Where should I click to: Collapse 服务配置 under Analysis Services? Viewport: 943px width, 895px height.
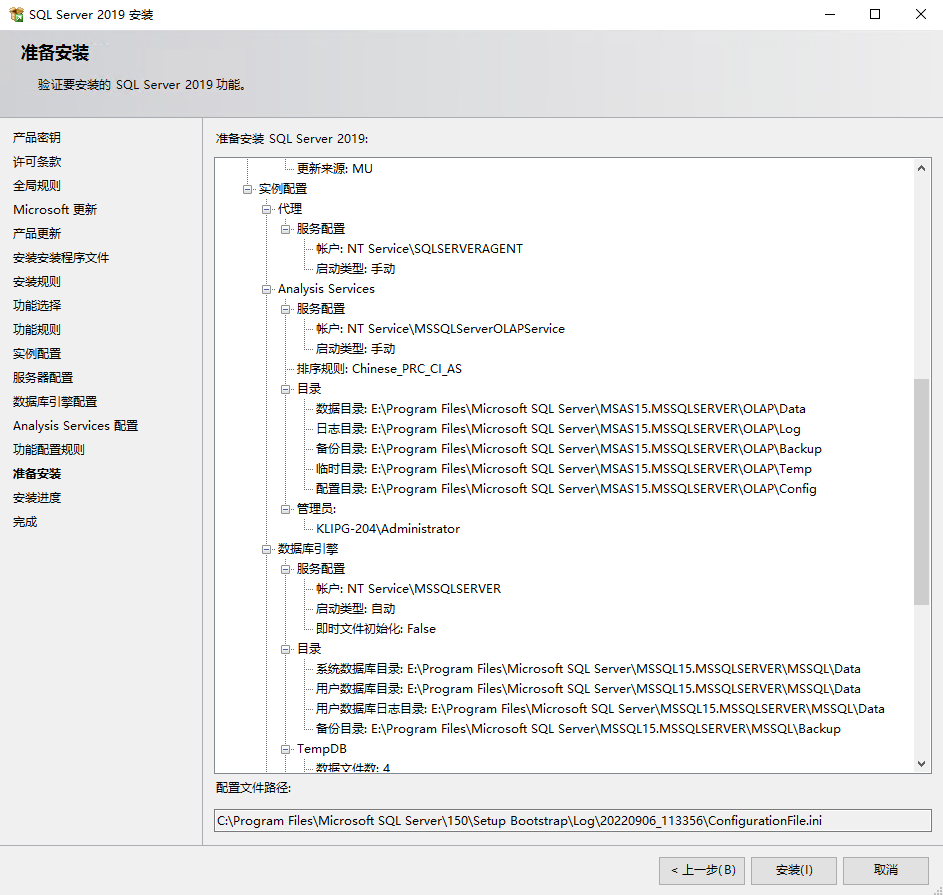[286, 309]
